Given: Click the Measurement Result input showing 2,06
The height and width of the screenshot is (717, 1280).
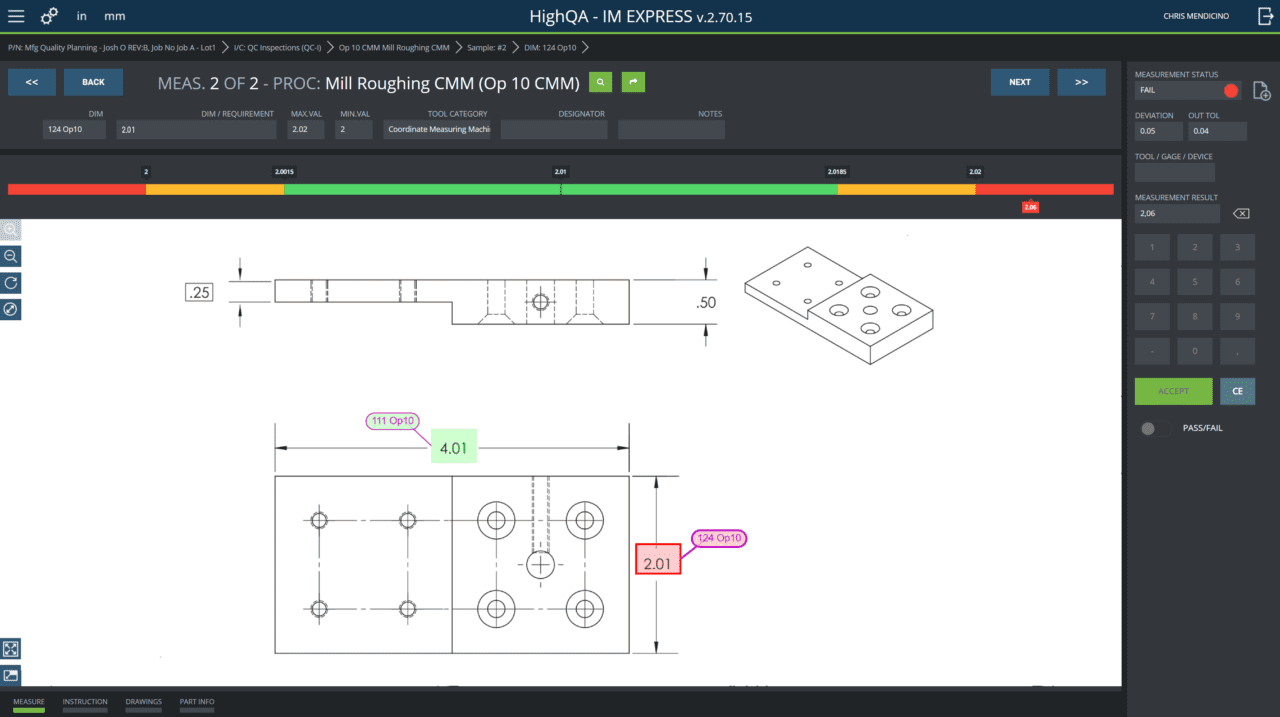Looking at the screenshot, I should point(1177,213).
